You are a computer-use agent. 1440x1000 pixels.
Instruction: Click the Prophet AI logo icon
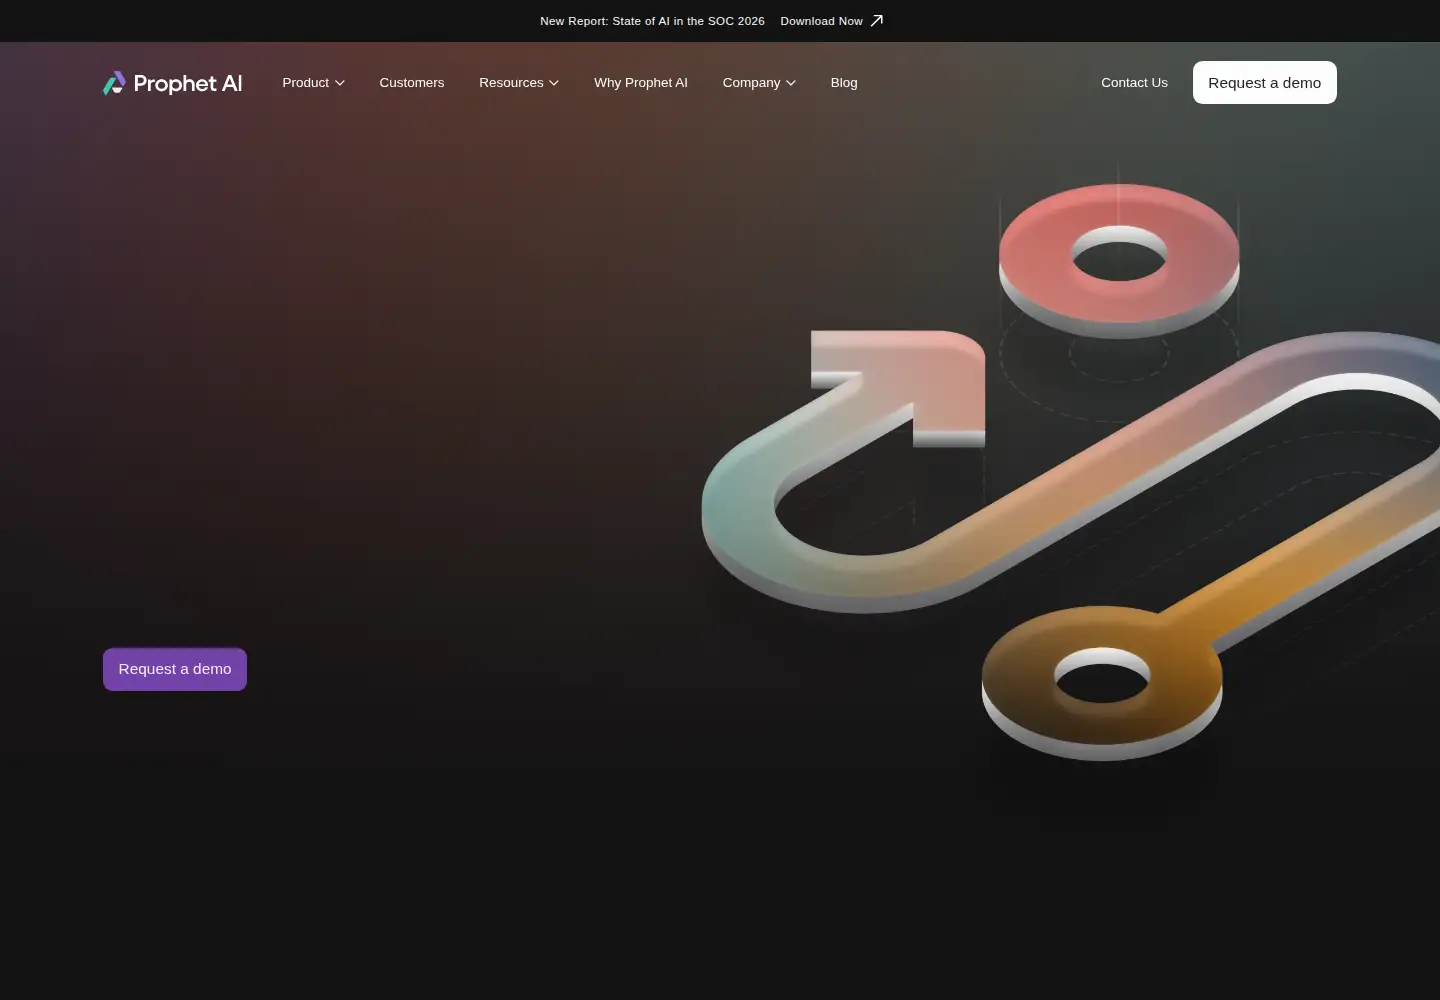tap(114, 83)
